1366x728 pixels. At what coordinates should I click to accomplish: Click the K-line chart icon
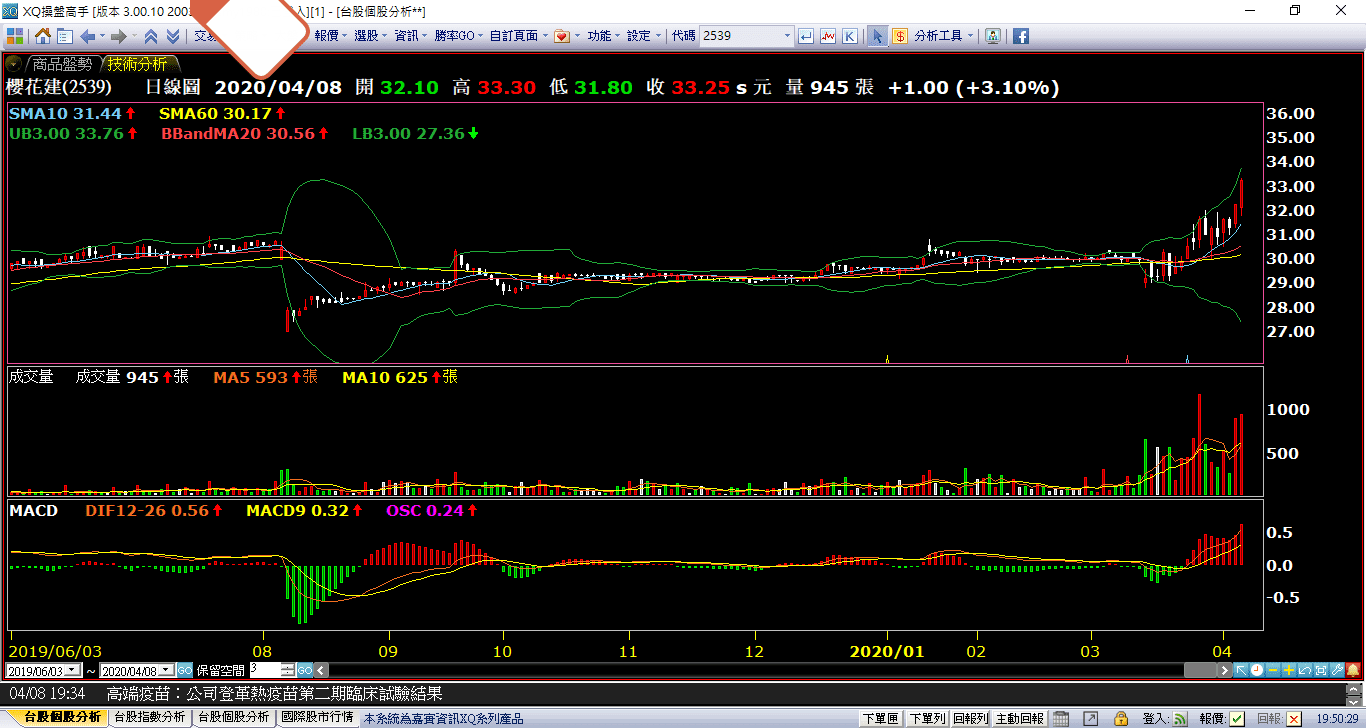tap(849, 36)
